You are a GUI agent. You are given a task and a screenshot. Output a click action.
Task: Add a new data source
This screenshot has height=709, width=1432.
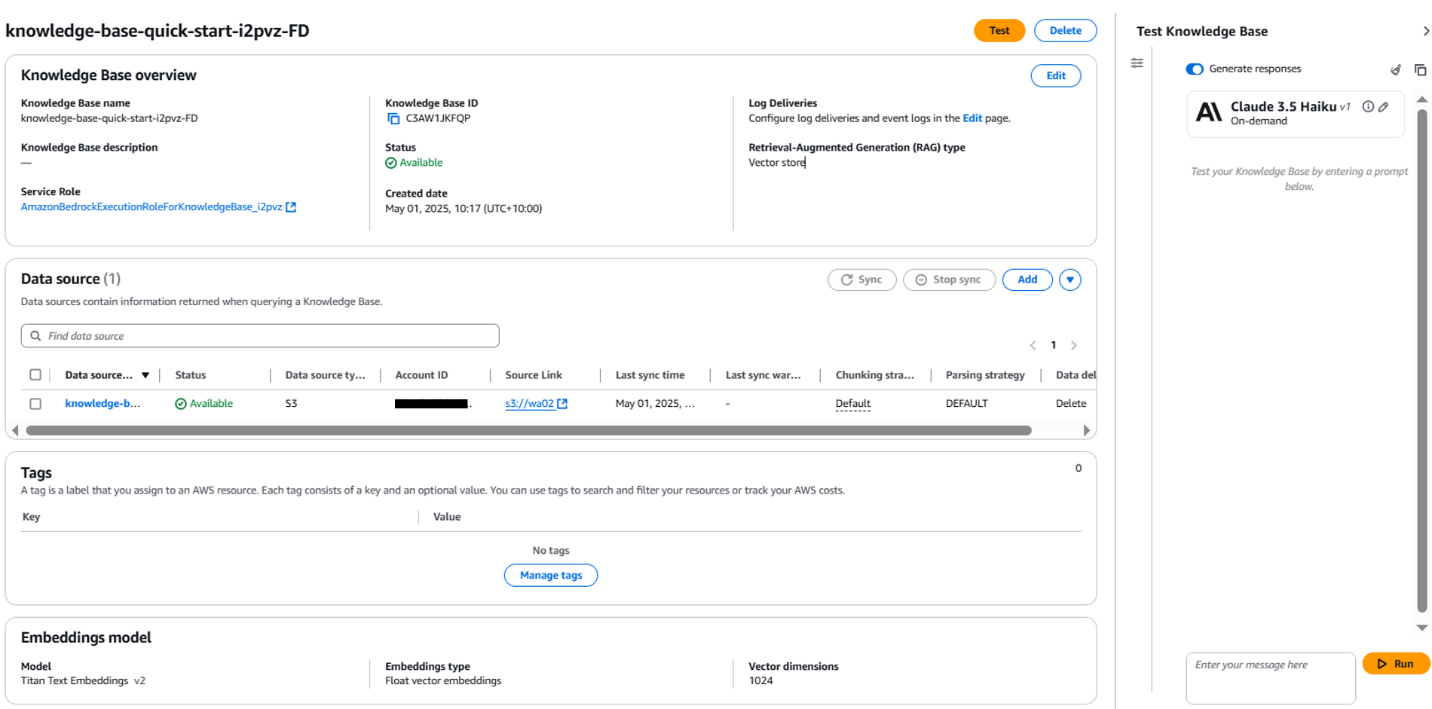(x=1027, y=280)
